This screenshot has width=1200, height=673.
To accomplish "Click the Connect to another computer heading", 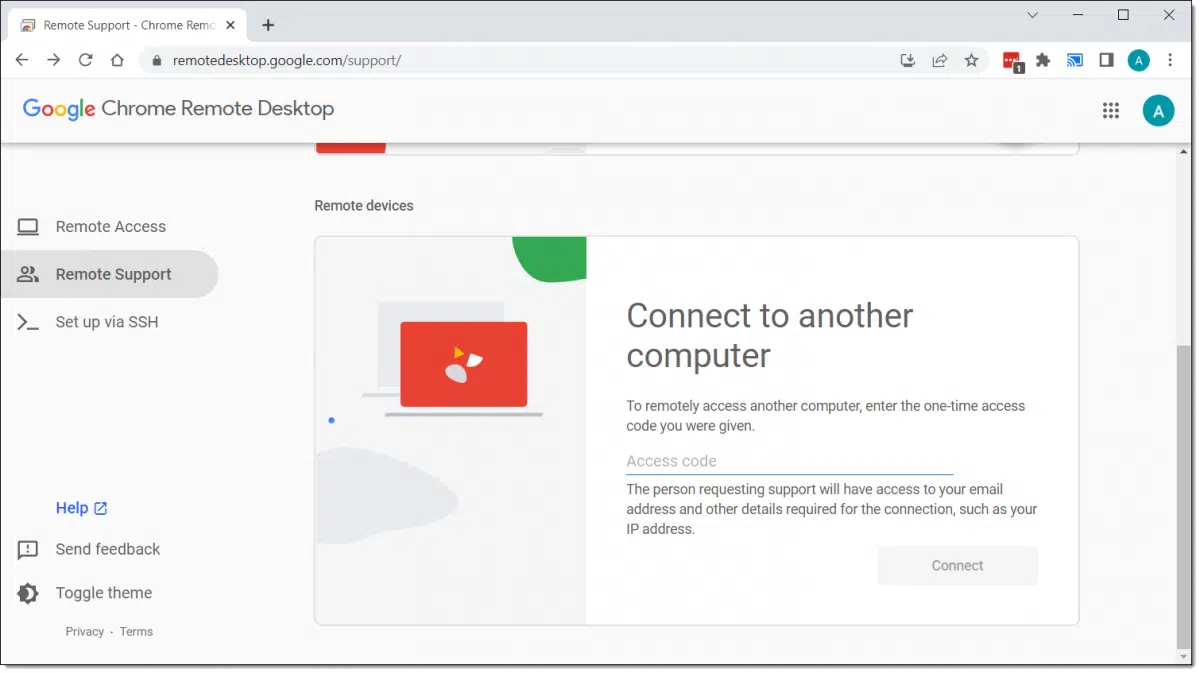I will pyautogui.click(x=769, y=335).
